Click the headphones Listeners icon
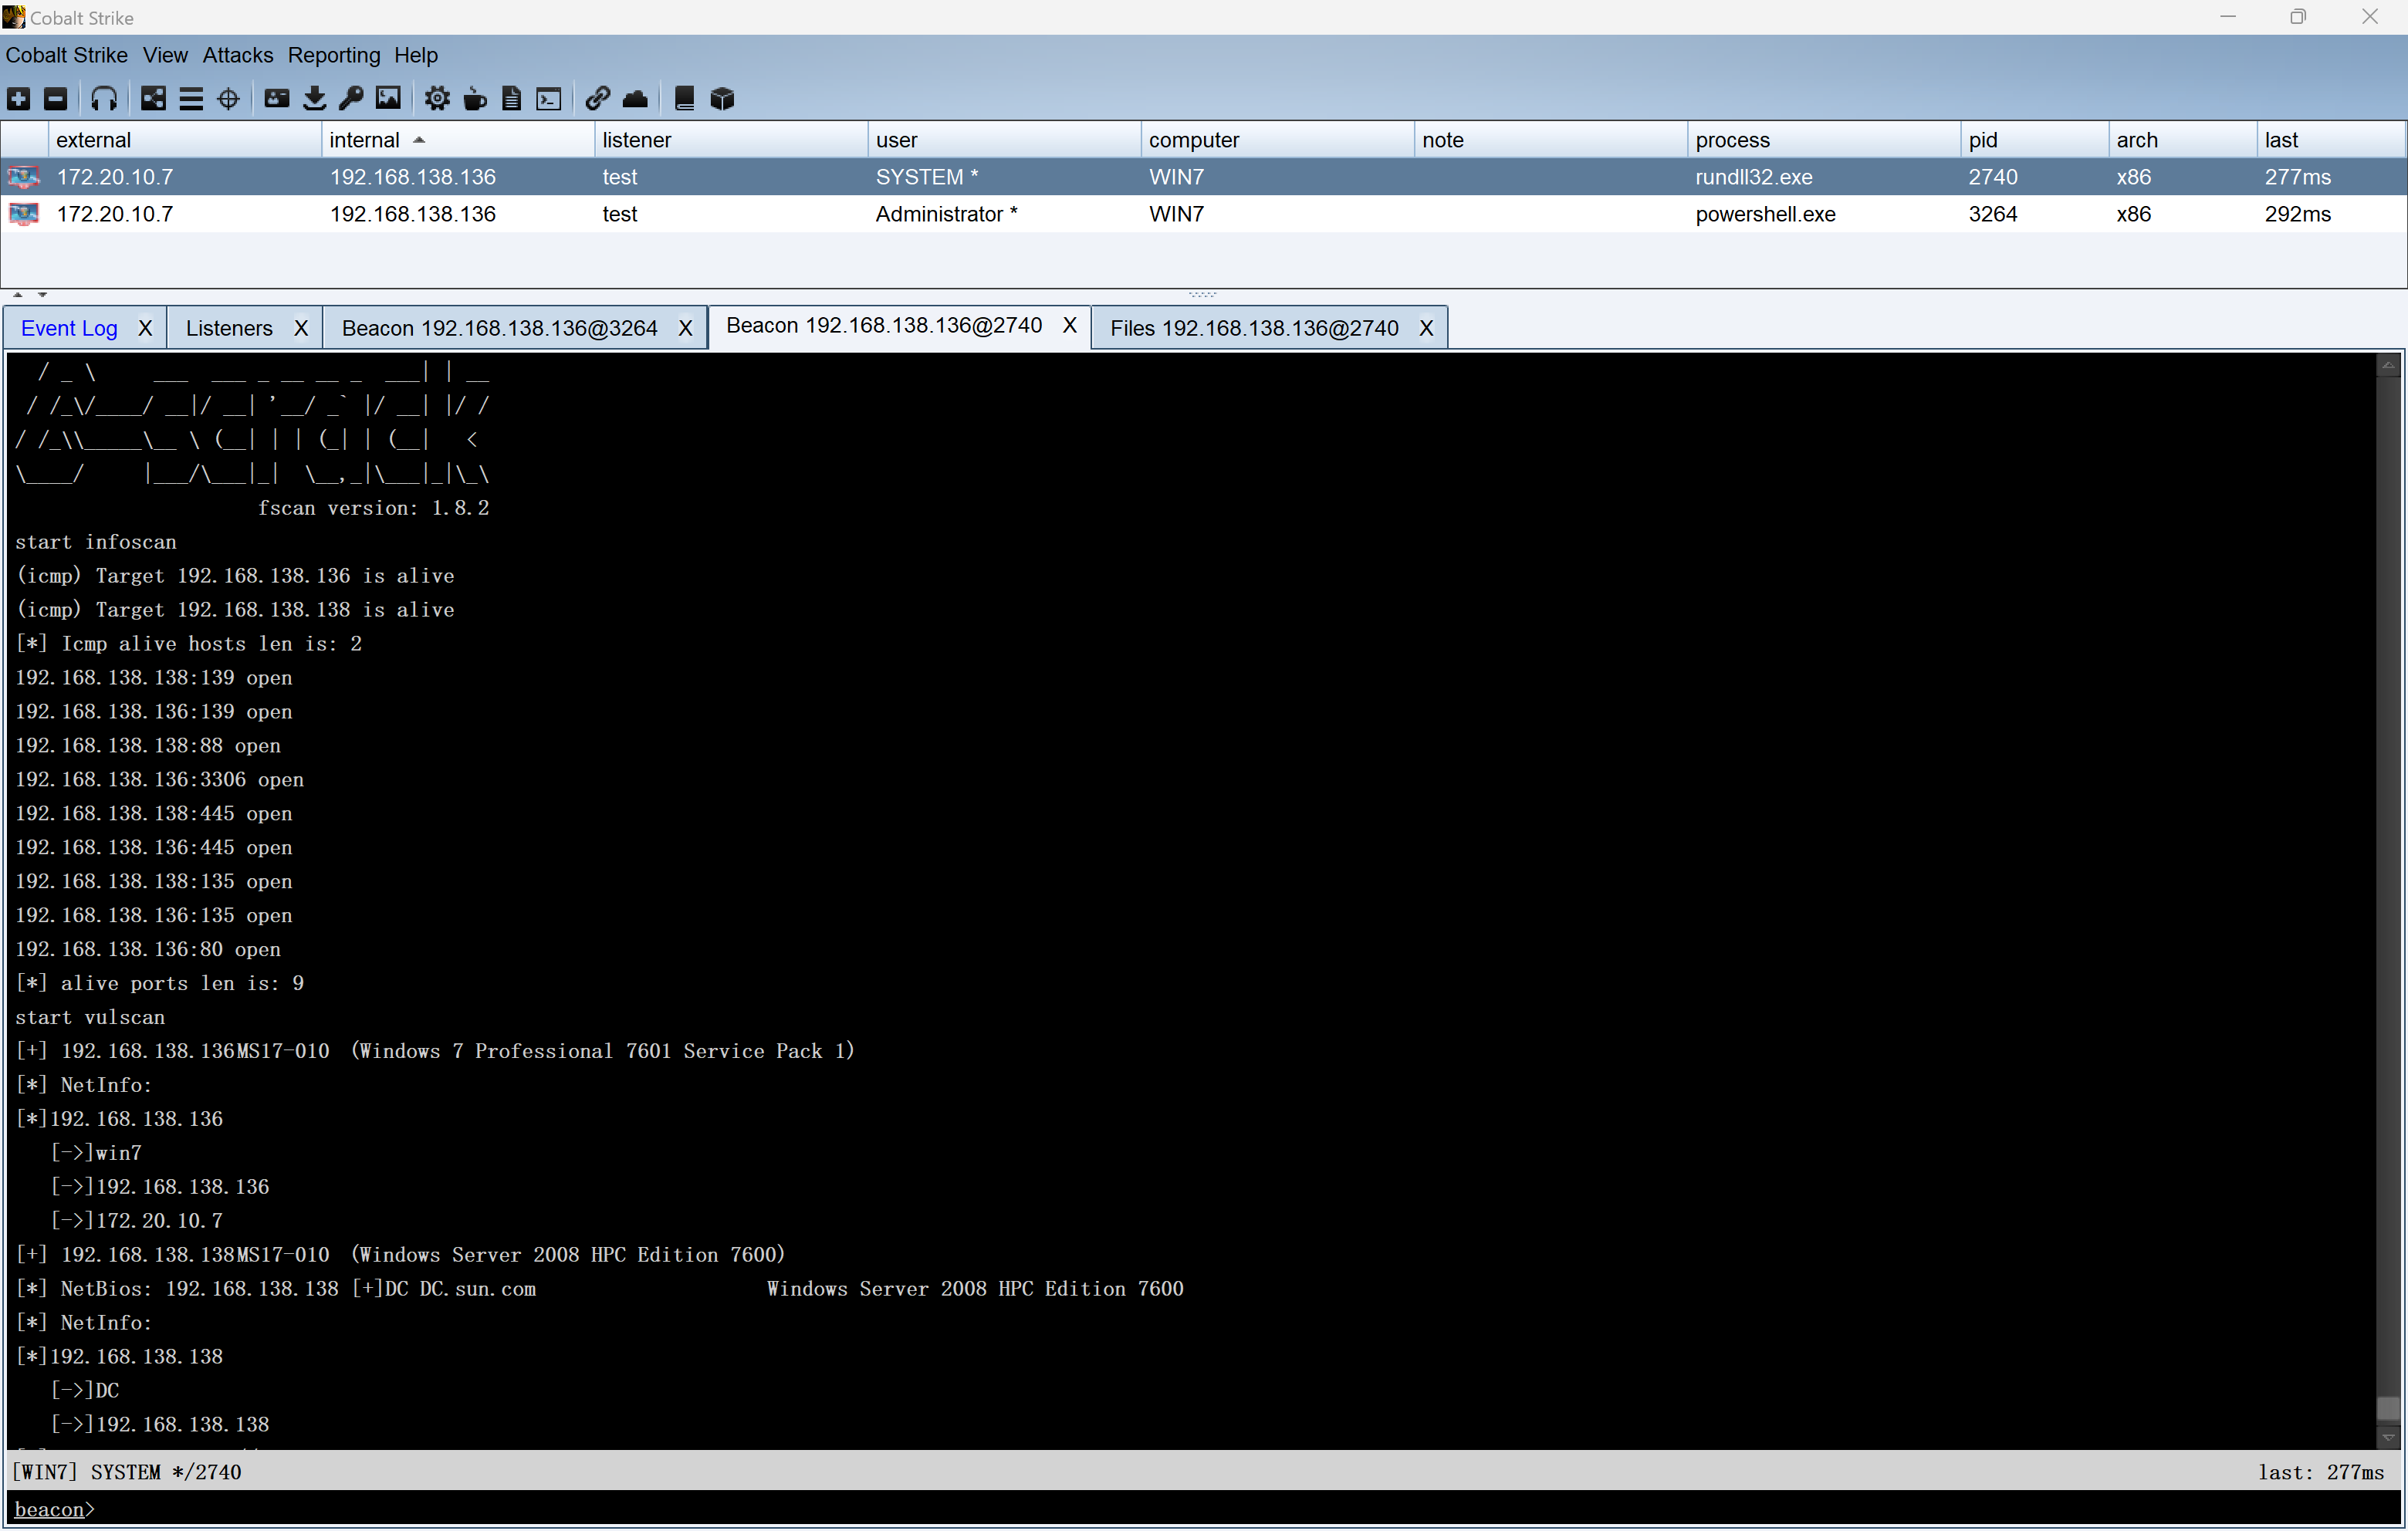 (104, 98)
